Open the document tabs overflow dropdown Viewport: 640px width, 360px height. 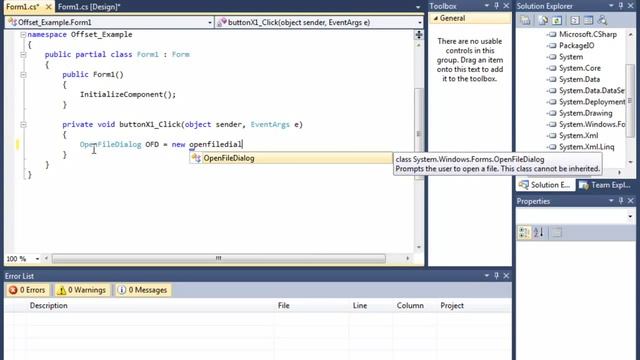coord(418,7)
